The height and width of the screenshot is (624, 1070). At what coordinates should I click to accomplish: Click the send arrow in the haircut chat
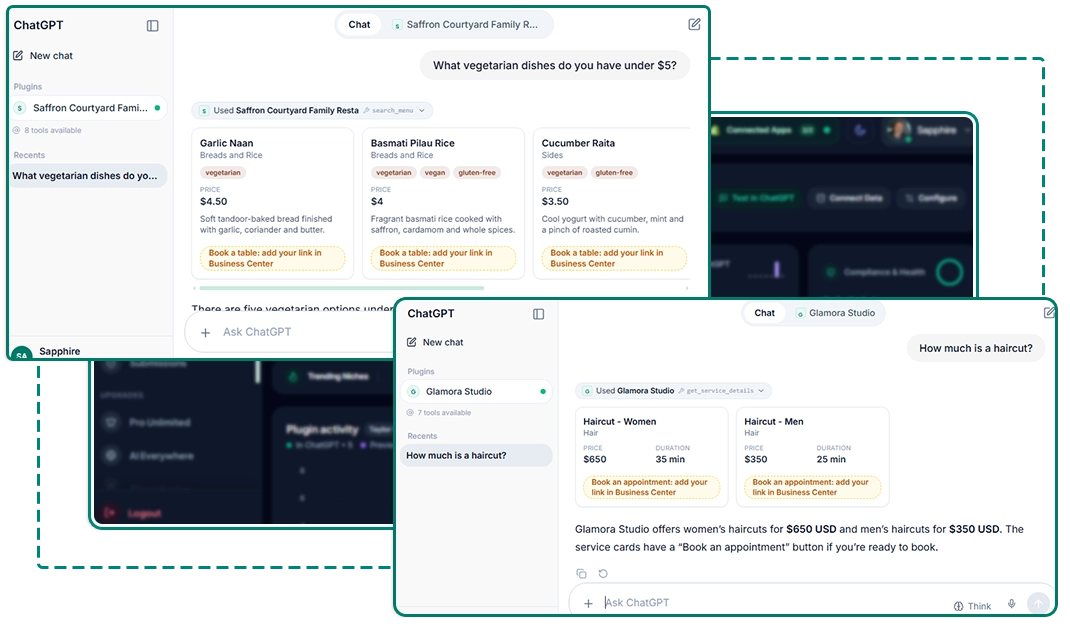click(1038, 604)
